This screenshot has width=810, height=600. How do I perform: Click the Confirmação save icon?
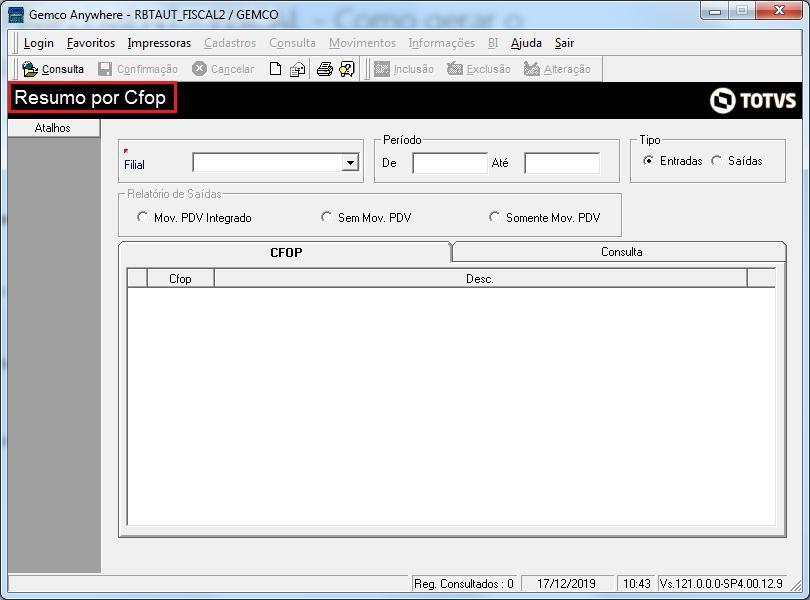105,69
